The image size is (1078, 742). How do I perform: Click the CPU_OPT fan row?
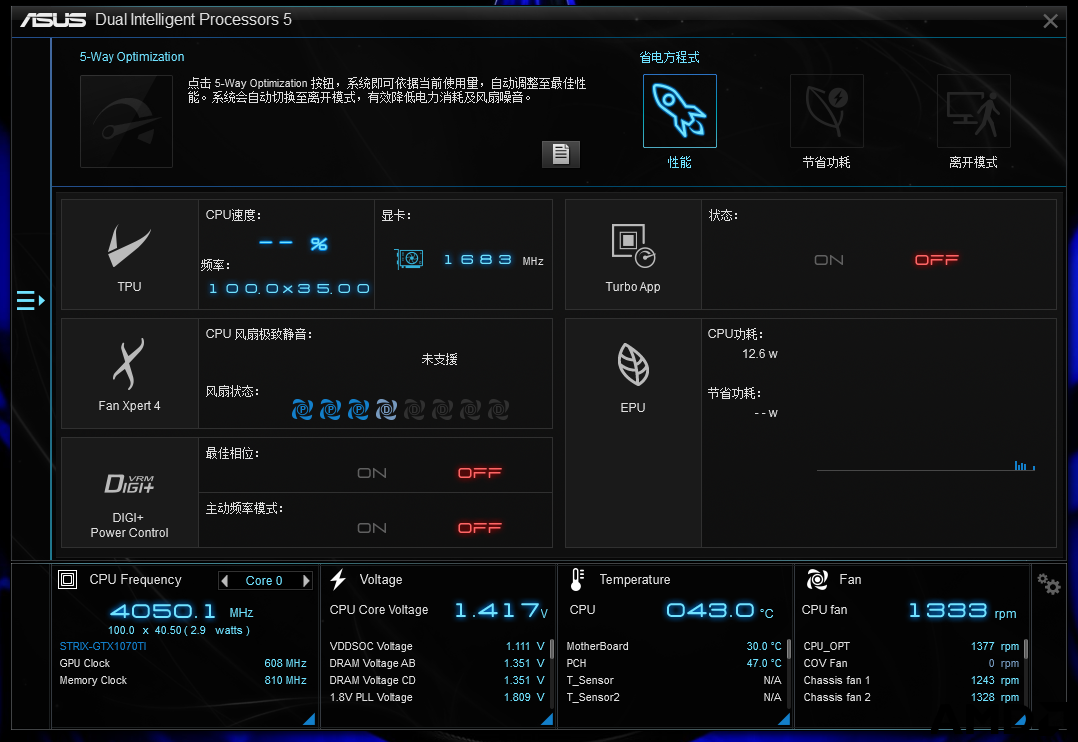[x=911, y=646]
